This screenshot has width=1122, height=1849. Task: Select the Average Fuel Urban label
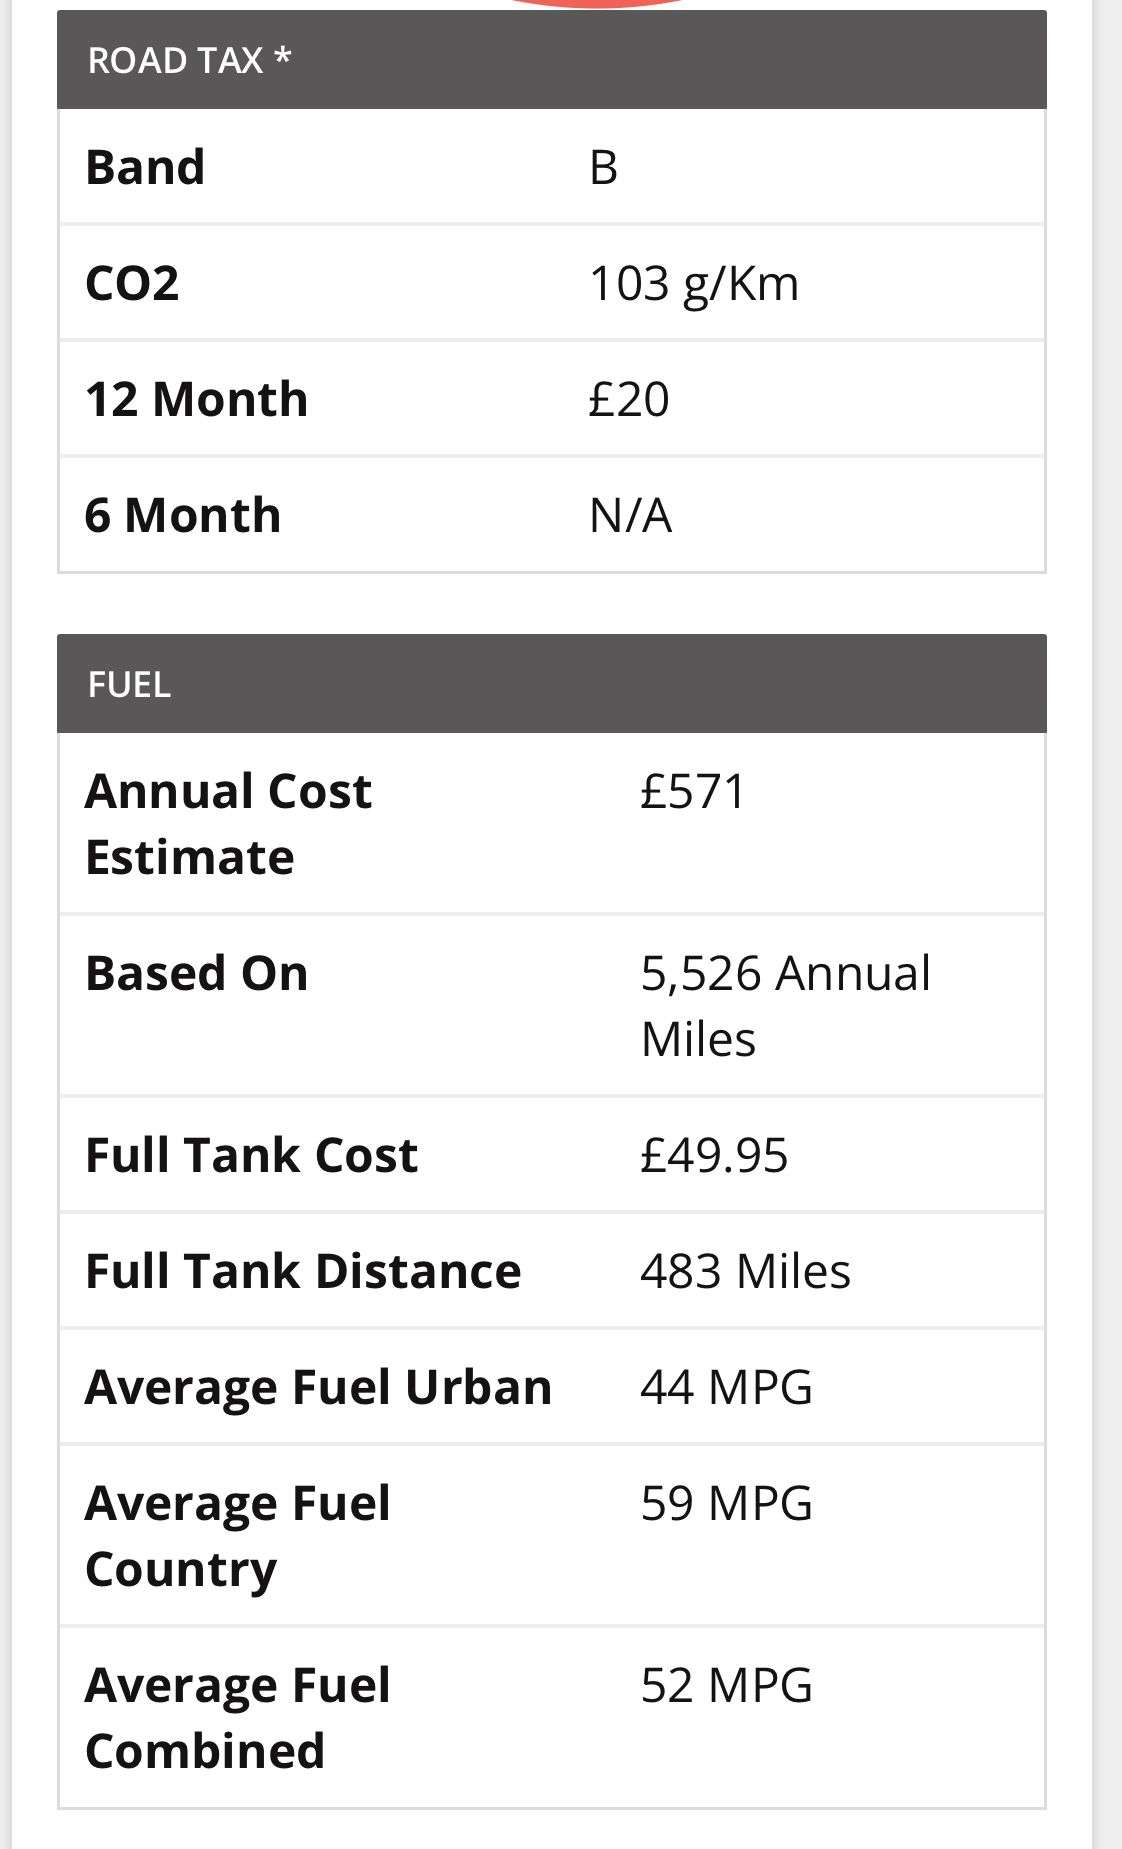click(318, 1387)
